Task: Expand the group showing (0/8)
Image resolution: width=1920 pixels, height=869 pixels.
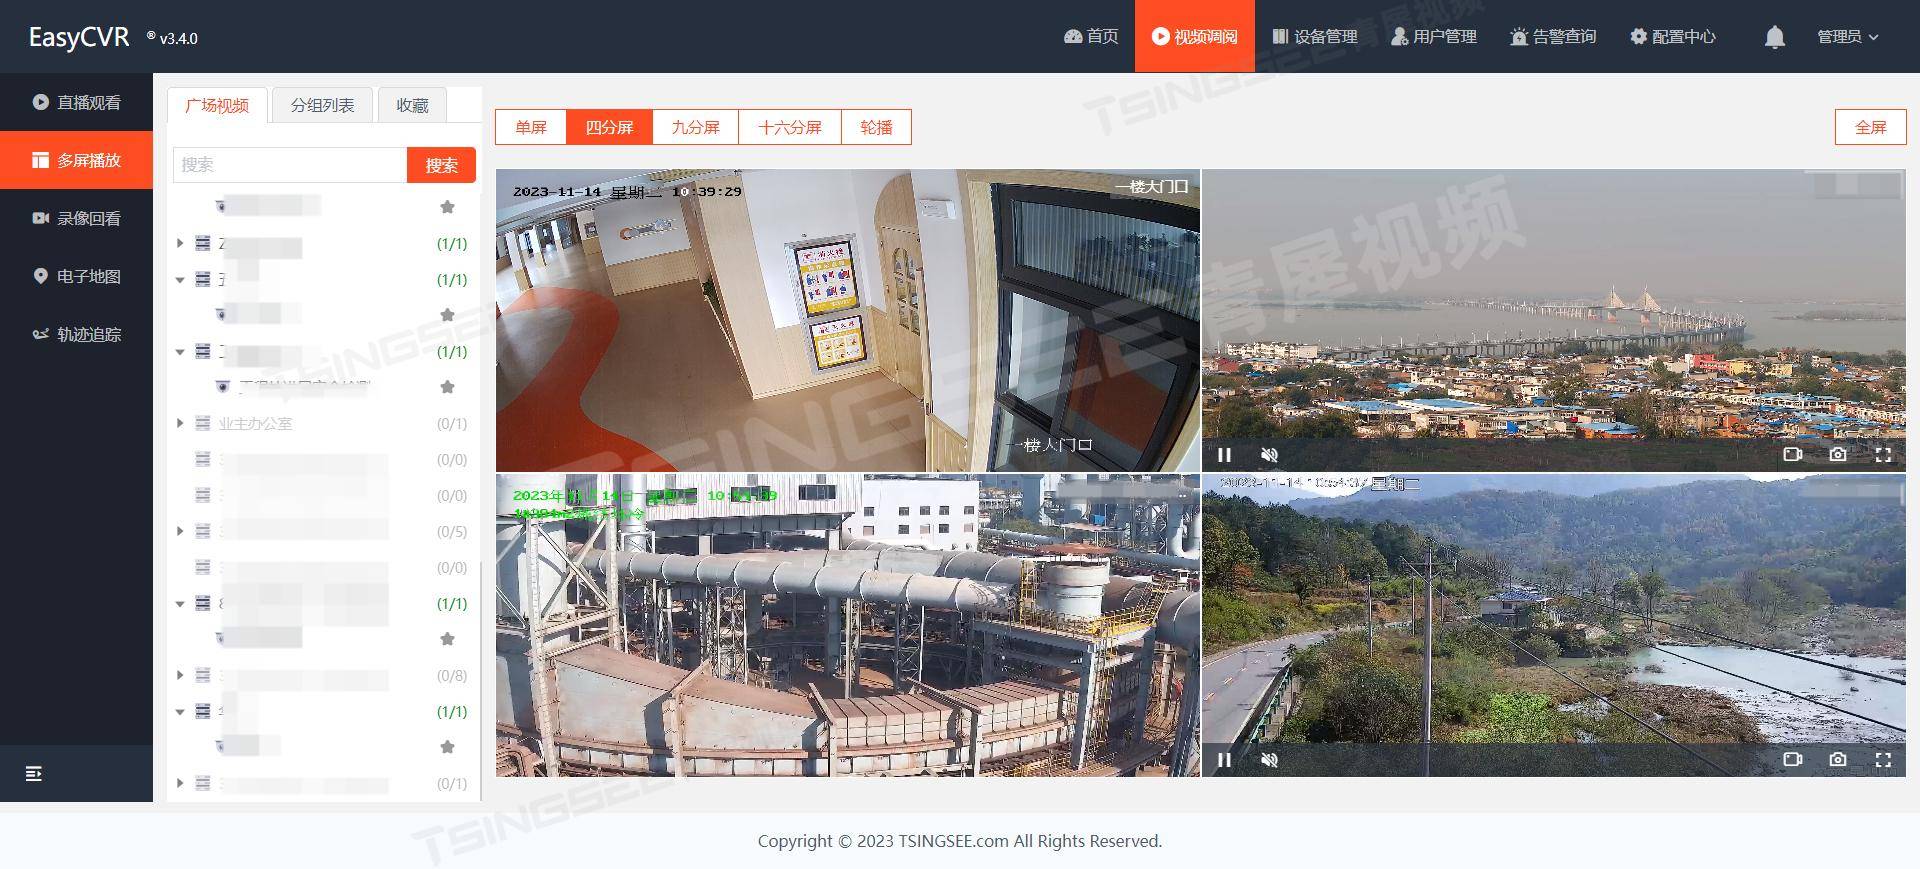Action: coord(180,675)
